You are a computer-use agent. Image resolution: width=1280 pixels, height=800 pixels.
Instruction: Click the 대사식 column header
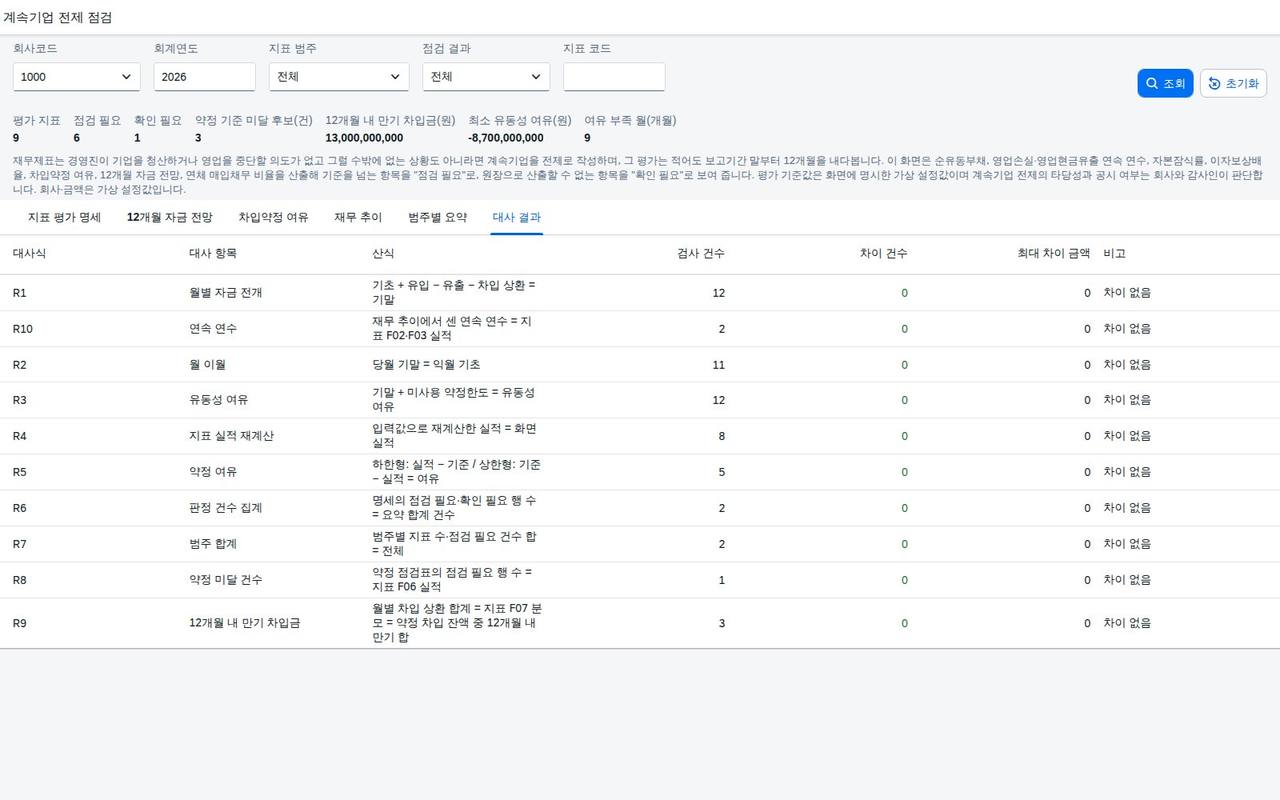pos(30,254)
